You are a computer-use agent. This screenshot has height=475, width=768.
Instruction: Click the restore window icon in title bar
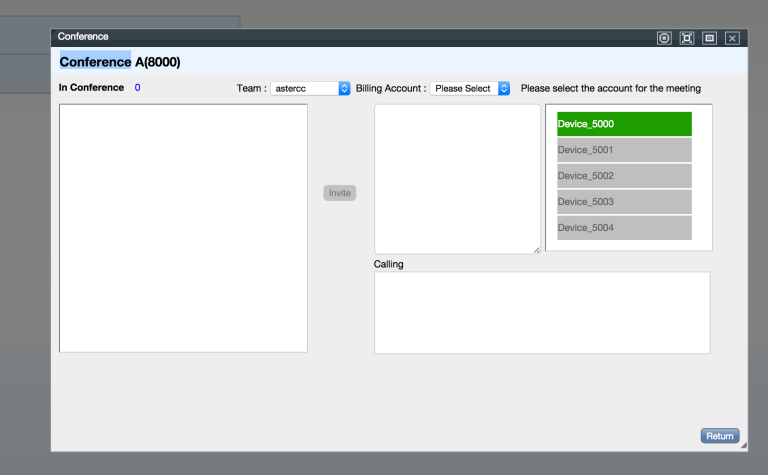click(710, 38)
